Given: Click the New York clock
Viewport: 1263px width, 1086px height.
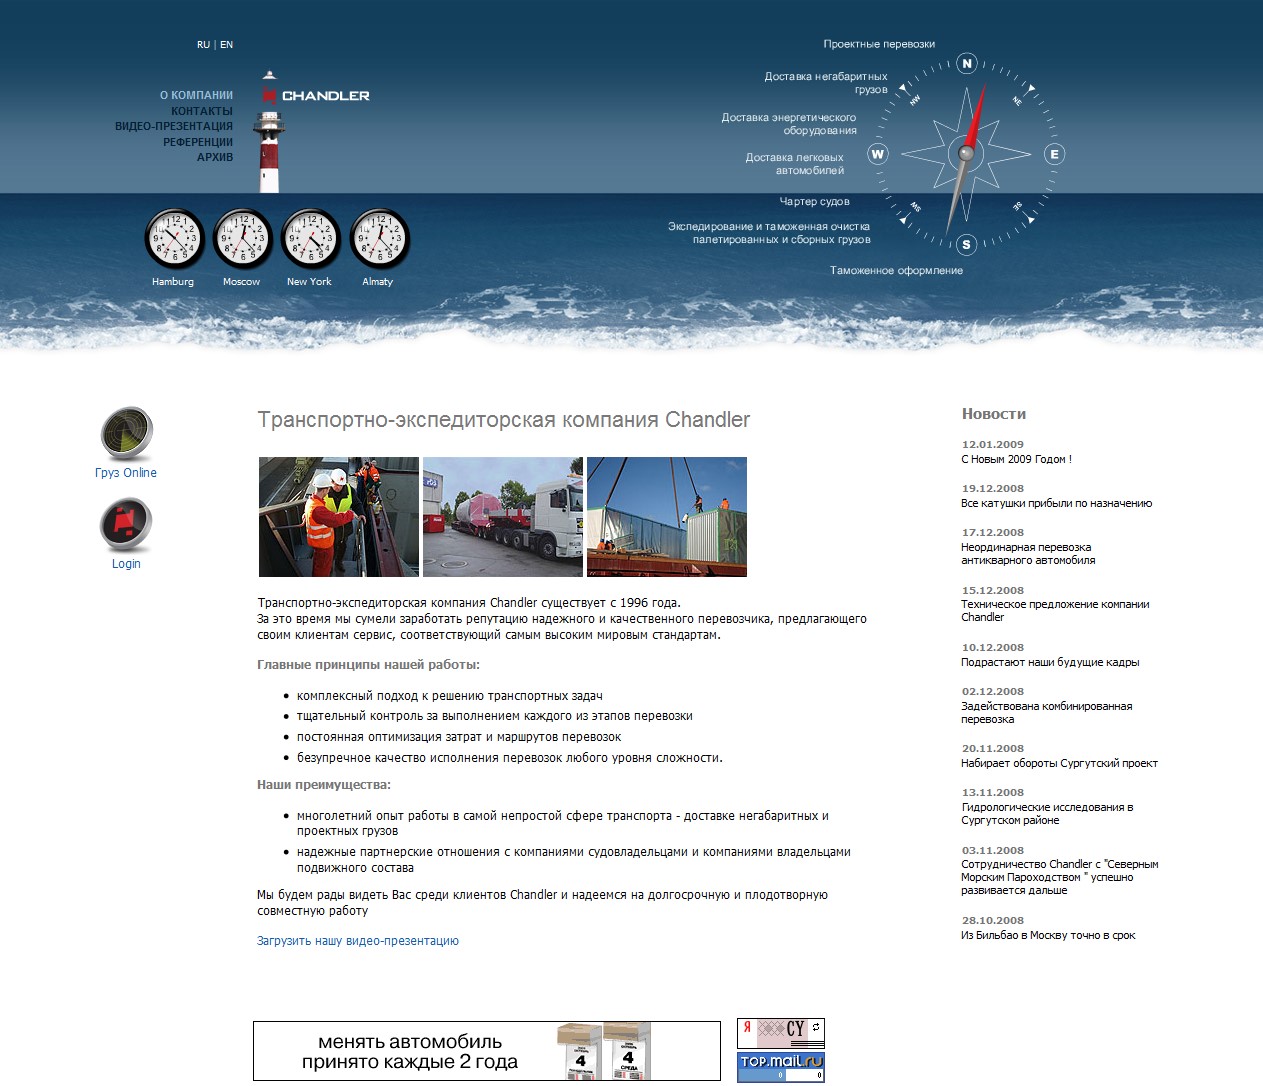Looking at the screenshot, I should point(311,239).
